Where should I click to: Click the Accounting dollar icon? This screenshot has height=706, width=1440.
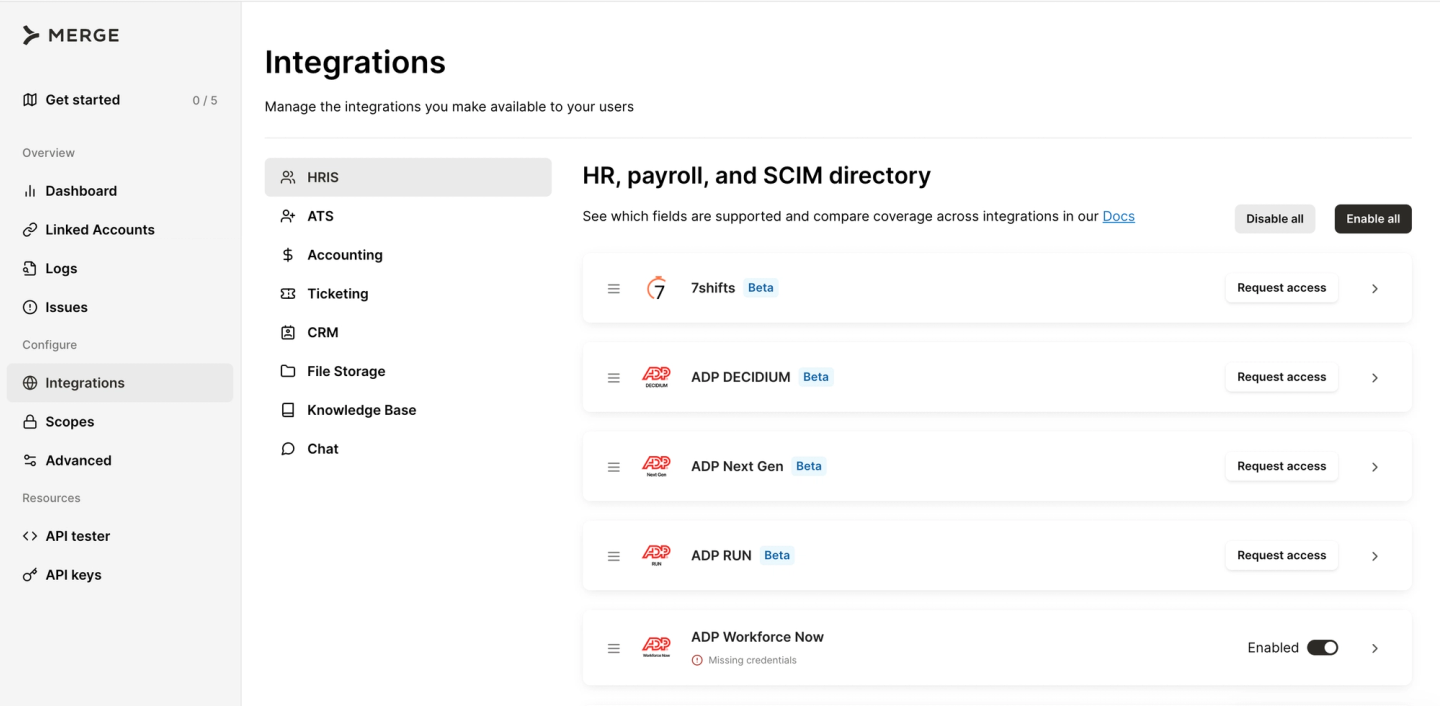pyautogui.click(x=288, y=255)
